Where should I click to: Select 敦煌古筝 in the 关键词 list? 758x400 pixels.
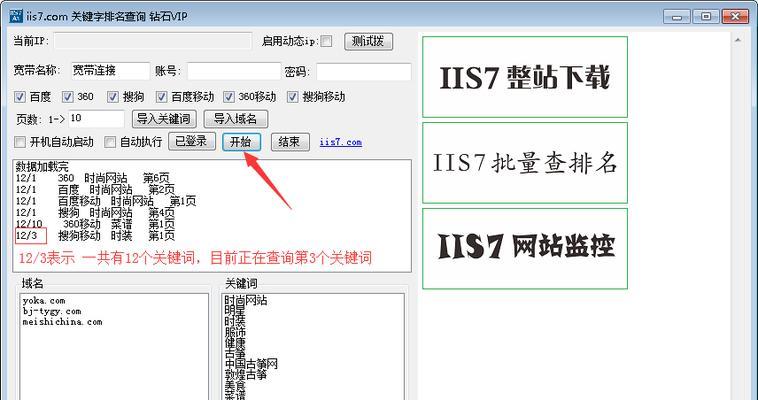[246, 375]
